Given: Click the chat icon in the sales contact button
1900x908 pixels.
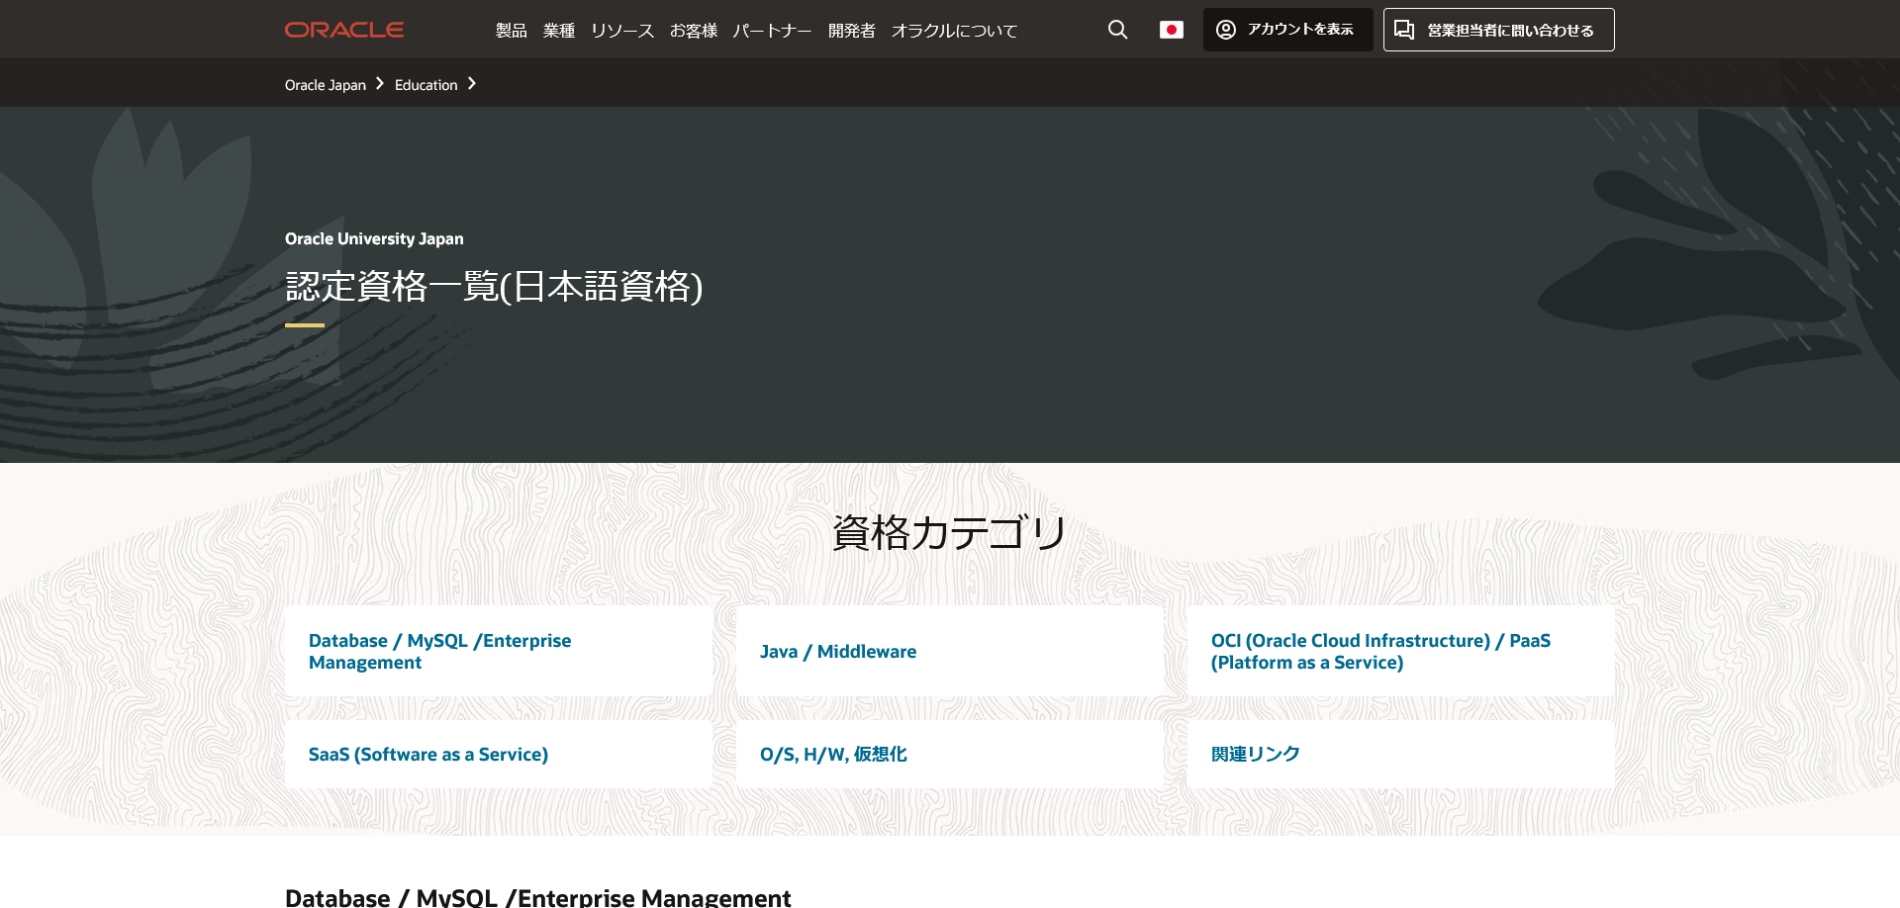Looking at the screenshot, I should point(1404,30).
